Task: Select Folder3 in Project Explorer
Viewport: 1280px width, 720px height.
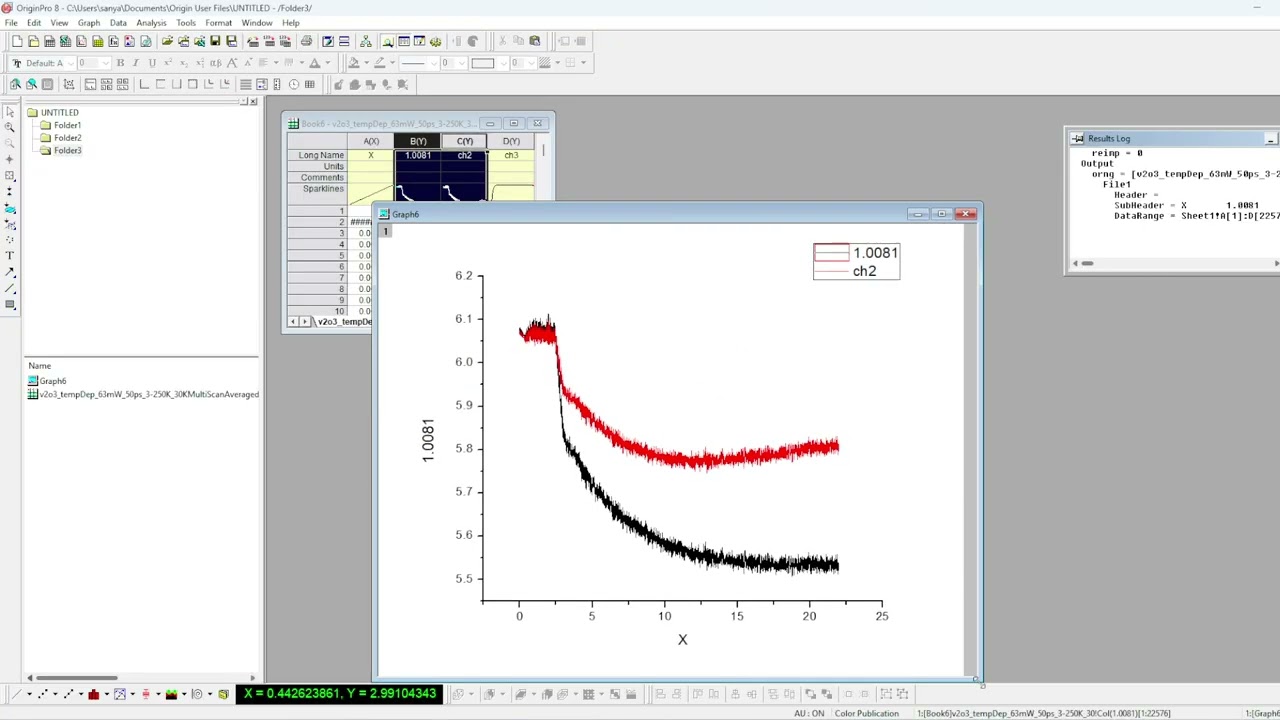Action: point(67,150)
